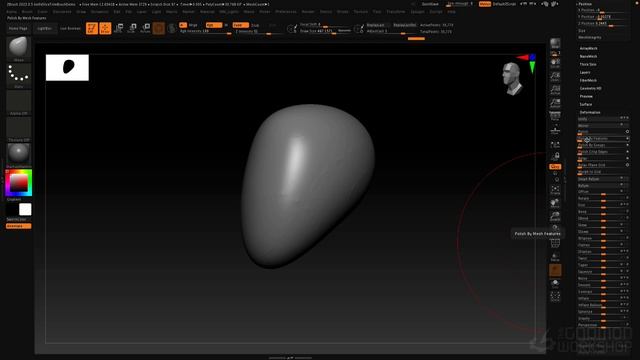Image resolution: width=640 pixels, height=360 pixels.
Task: Open the Zplugin menu
Action: (417, 12)
